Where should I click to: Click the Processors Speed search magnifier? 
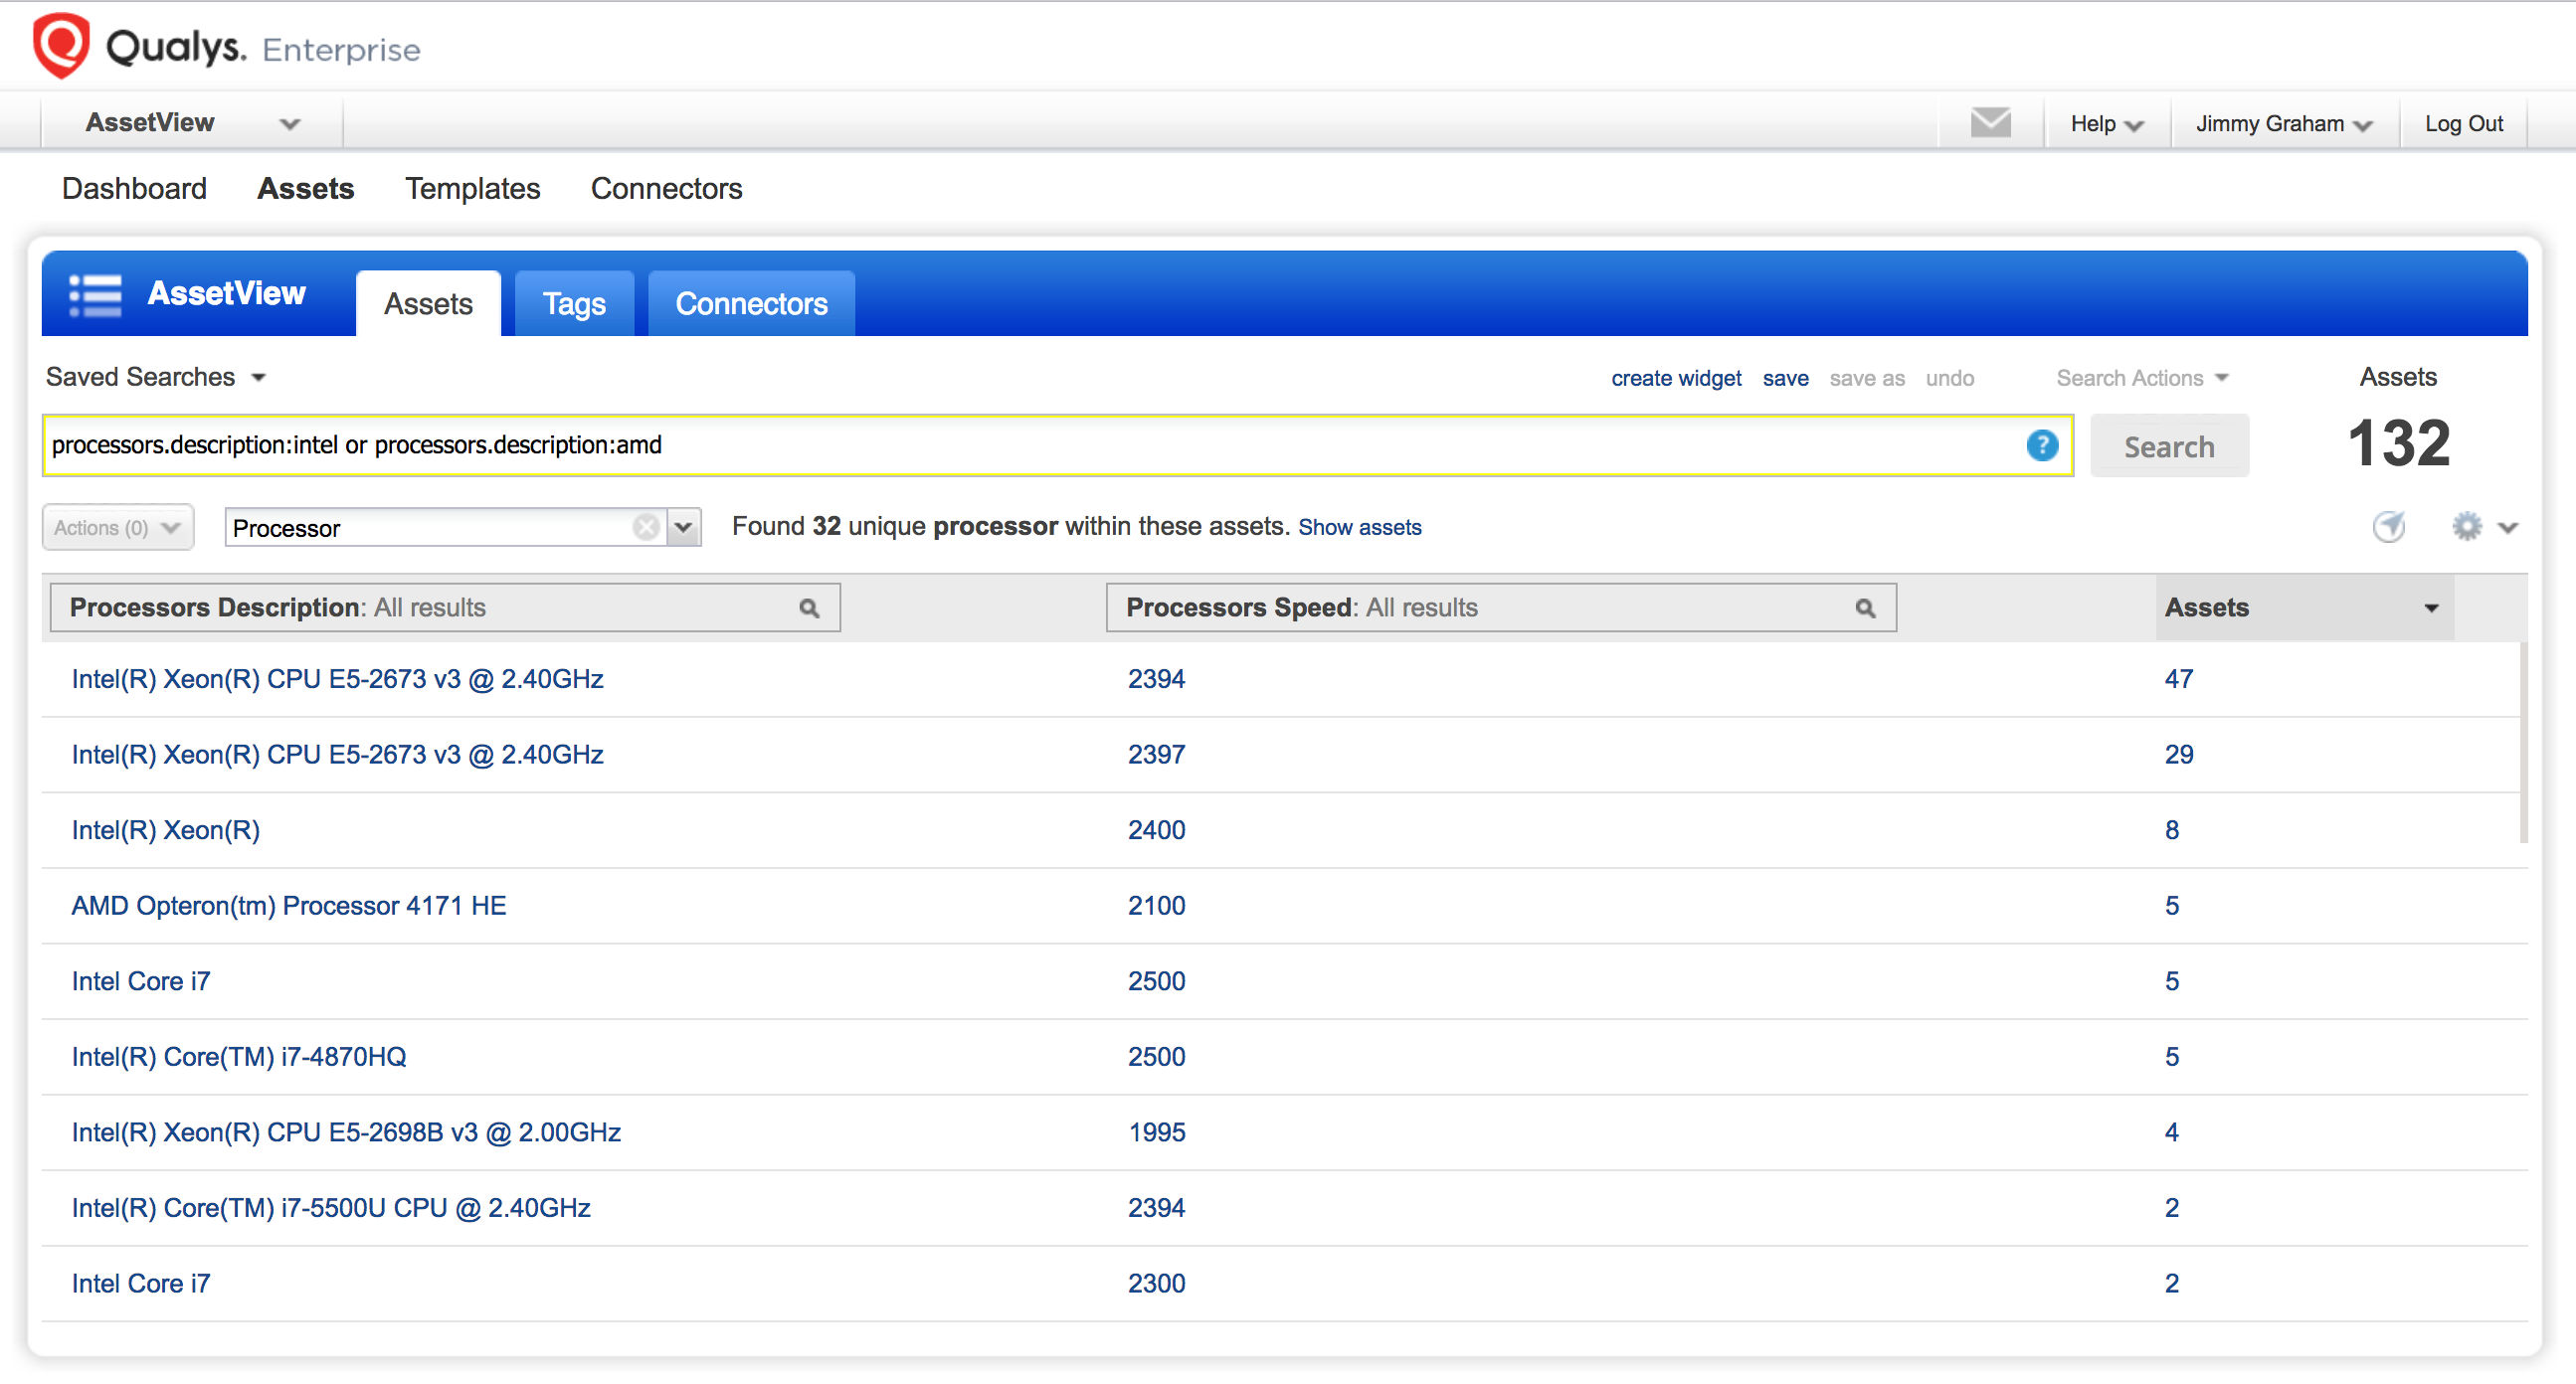(1864, 608)
